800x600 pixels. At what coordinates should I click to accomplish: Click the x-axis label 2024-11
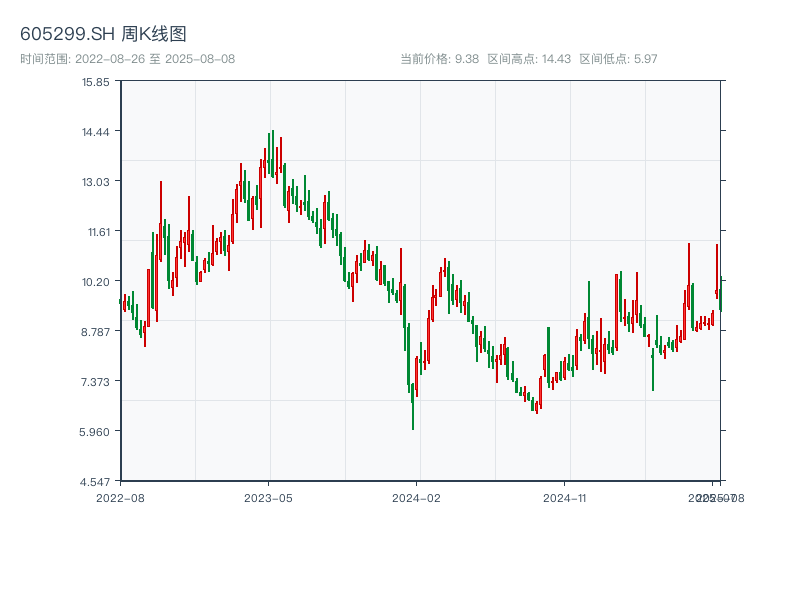coord(564,498)
